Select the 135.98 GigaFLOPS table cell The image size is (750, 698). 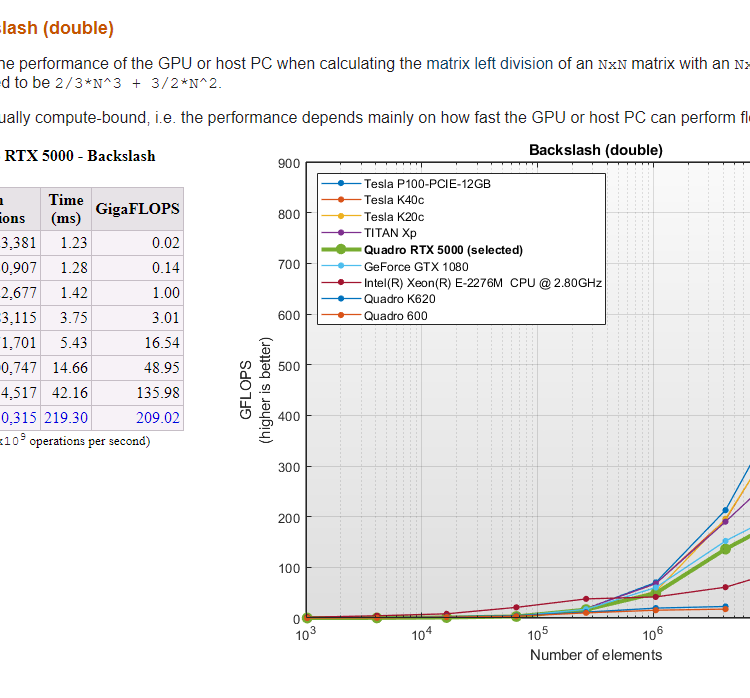point(158,393)
